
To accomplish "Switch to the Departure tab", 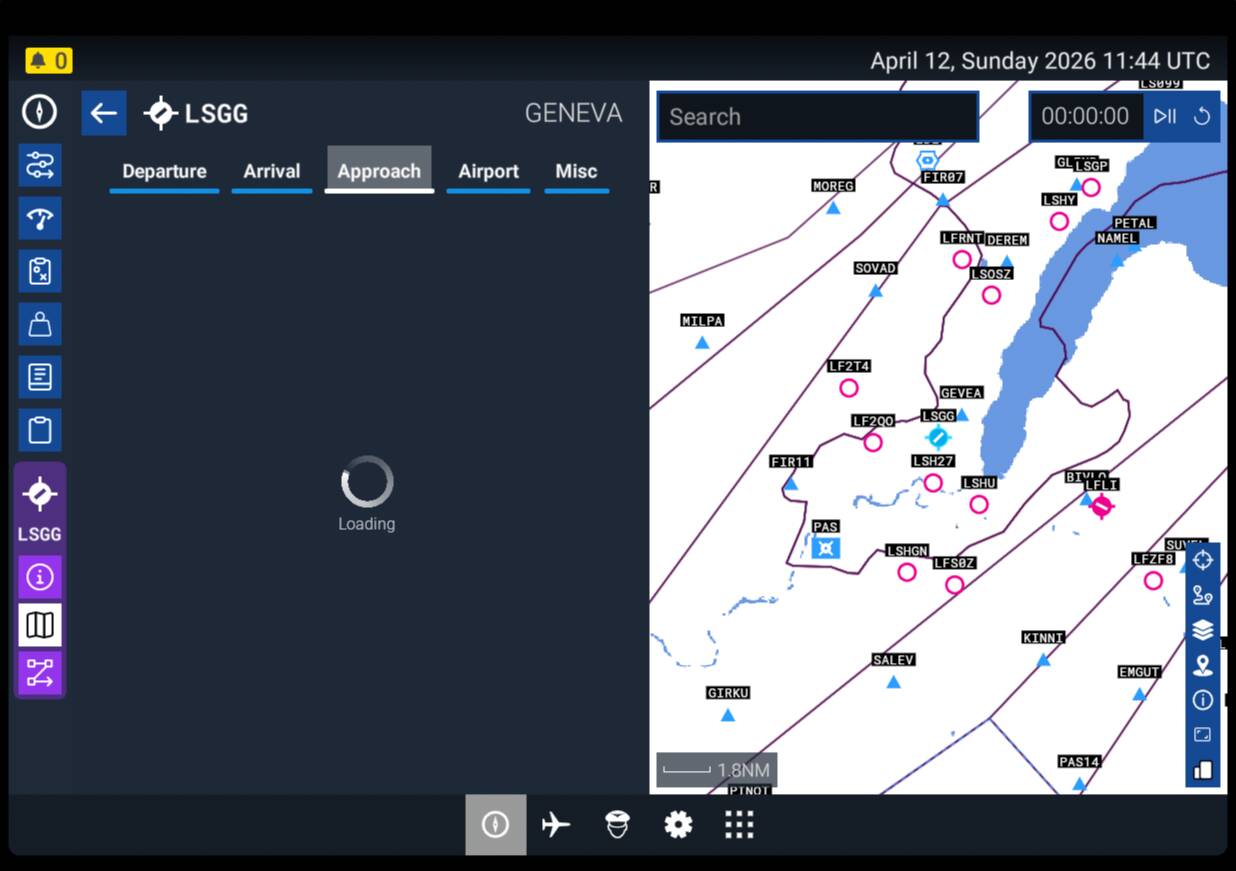I will pos(164,171).
